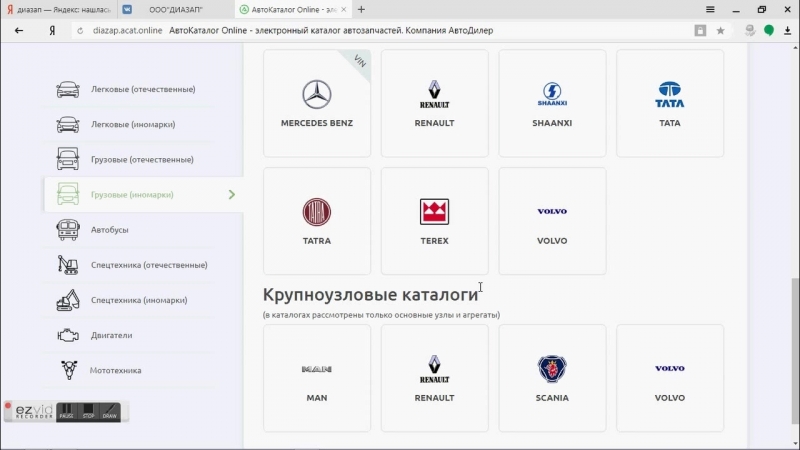This screenshot has height=450, width=800.
Task: Expand the Грузовые (иномарки) chevron
Action: (232, 194)
